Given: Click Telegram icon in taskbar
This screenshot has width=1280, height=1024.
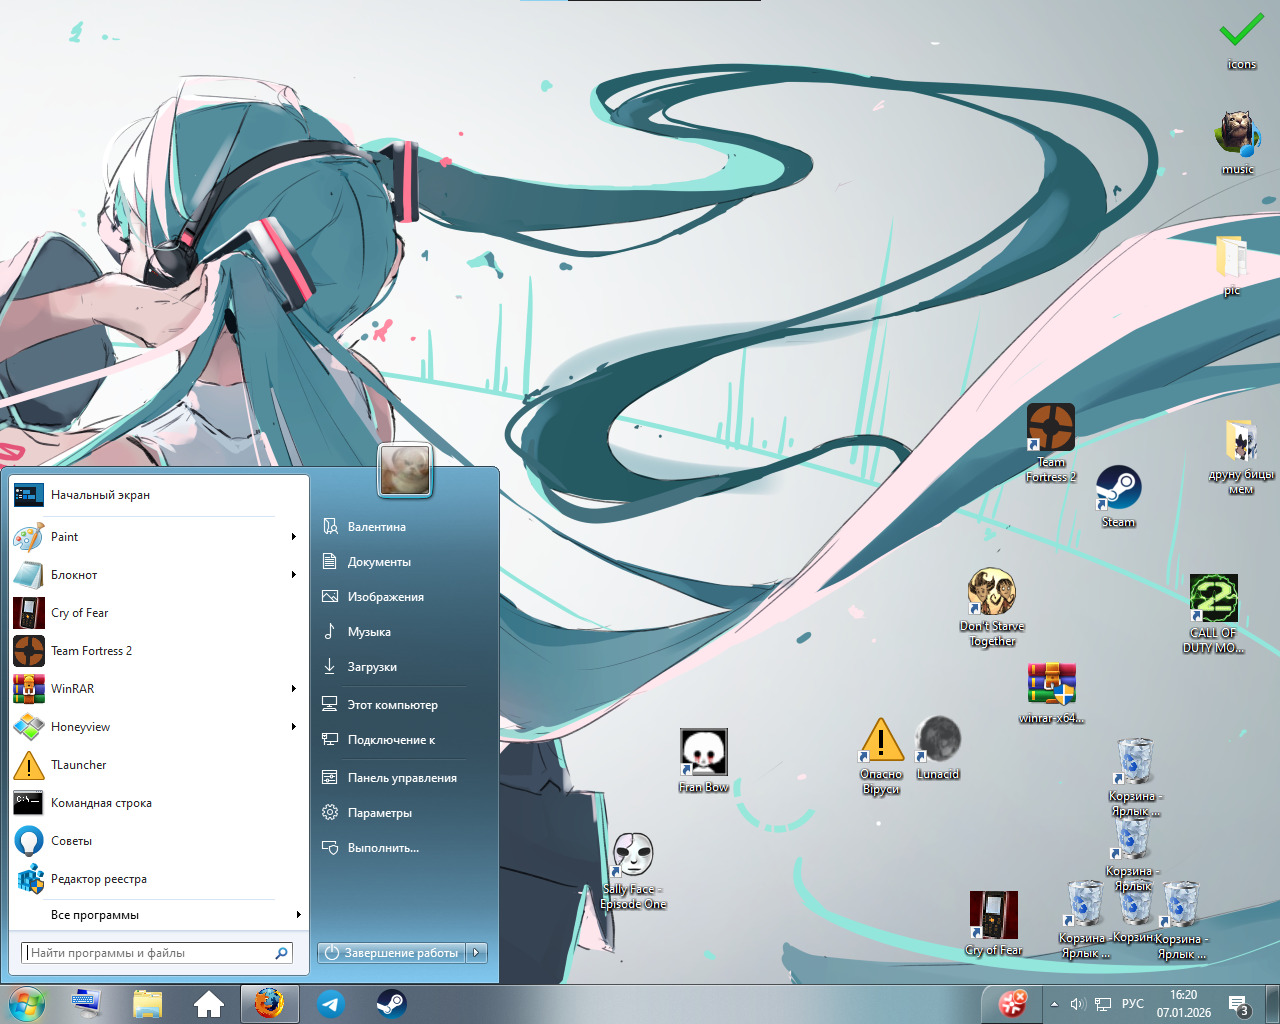Looking at the screenshot, I should [x=331, y=1004].
